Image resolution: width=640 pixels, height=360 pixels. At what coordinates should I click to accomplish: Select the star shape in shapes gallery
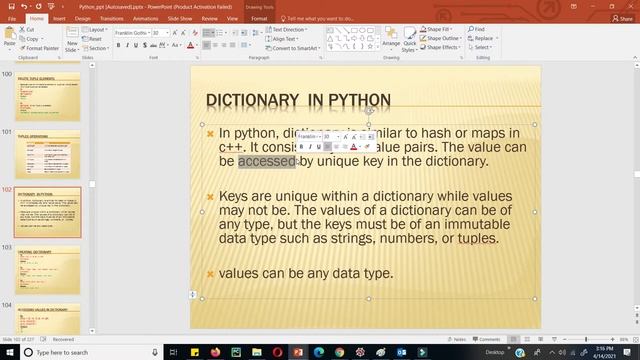370,47
